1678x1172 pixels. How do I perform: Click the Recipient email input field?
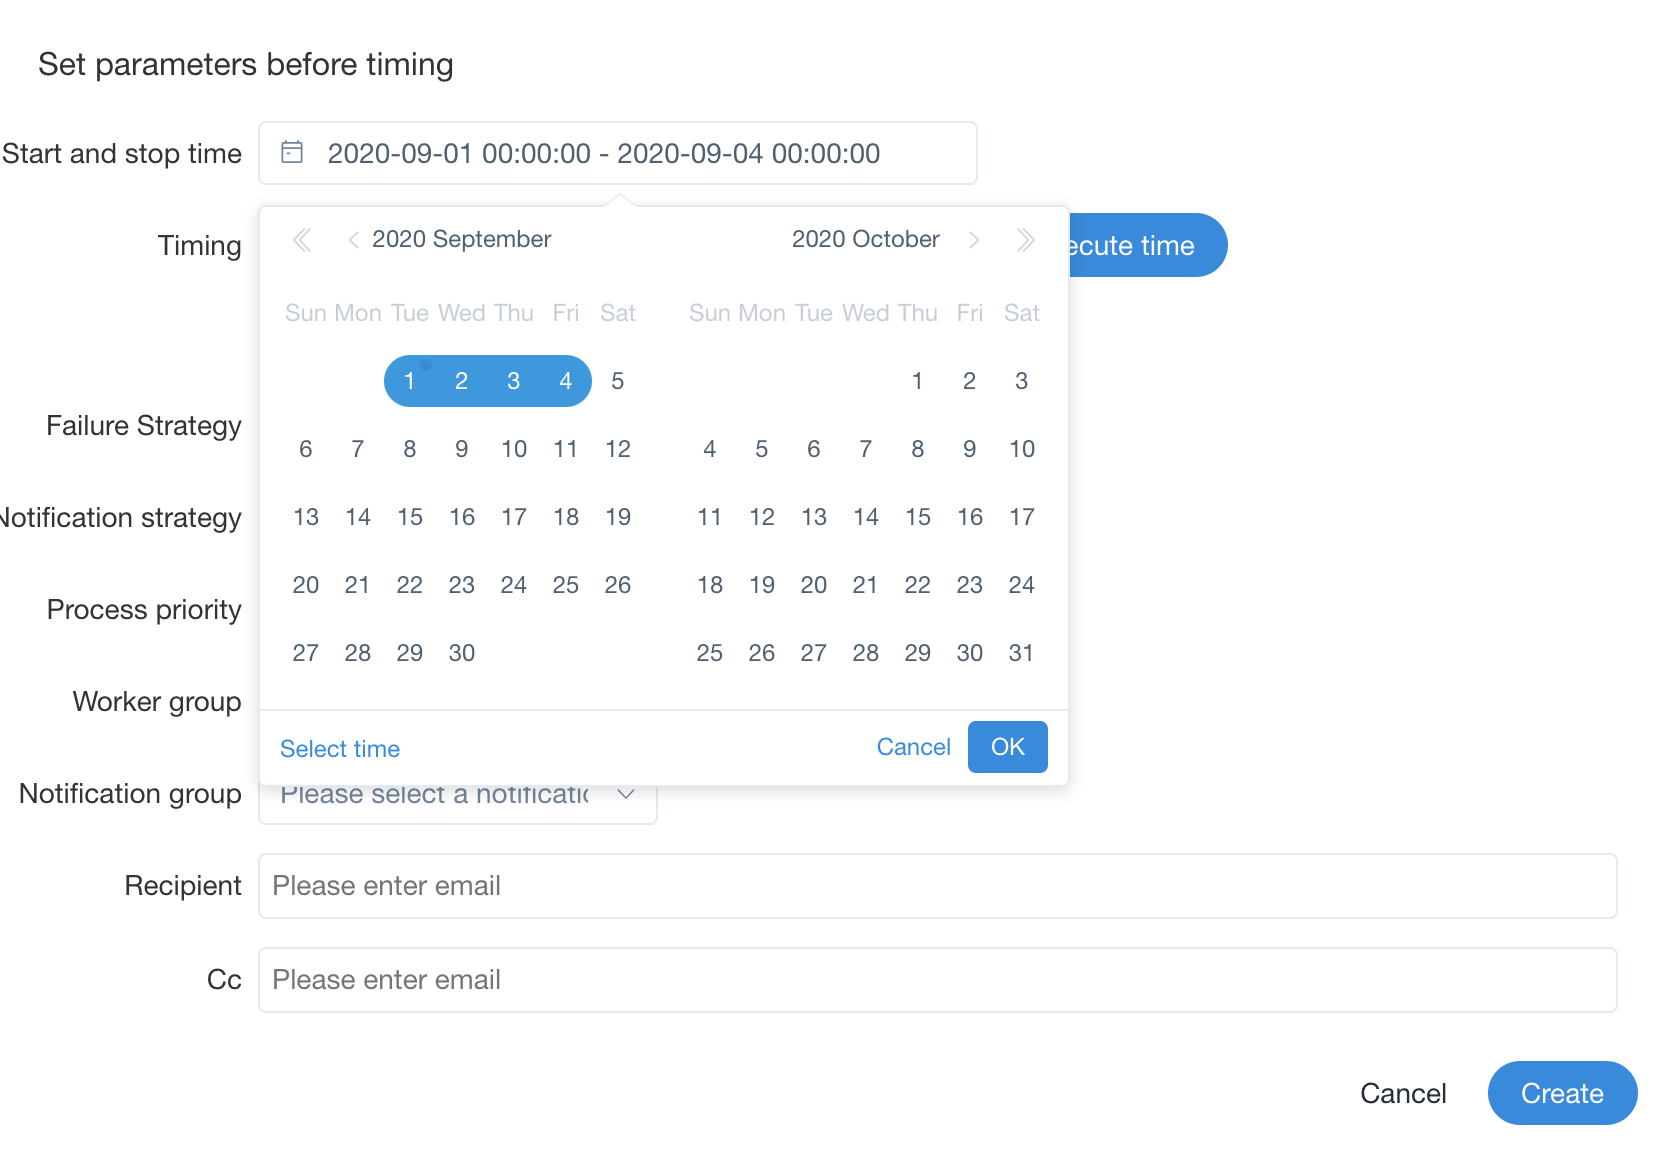point(937,886)
